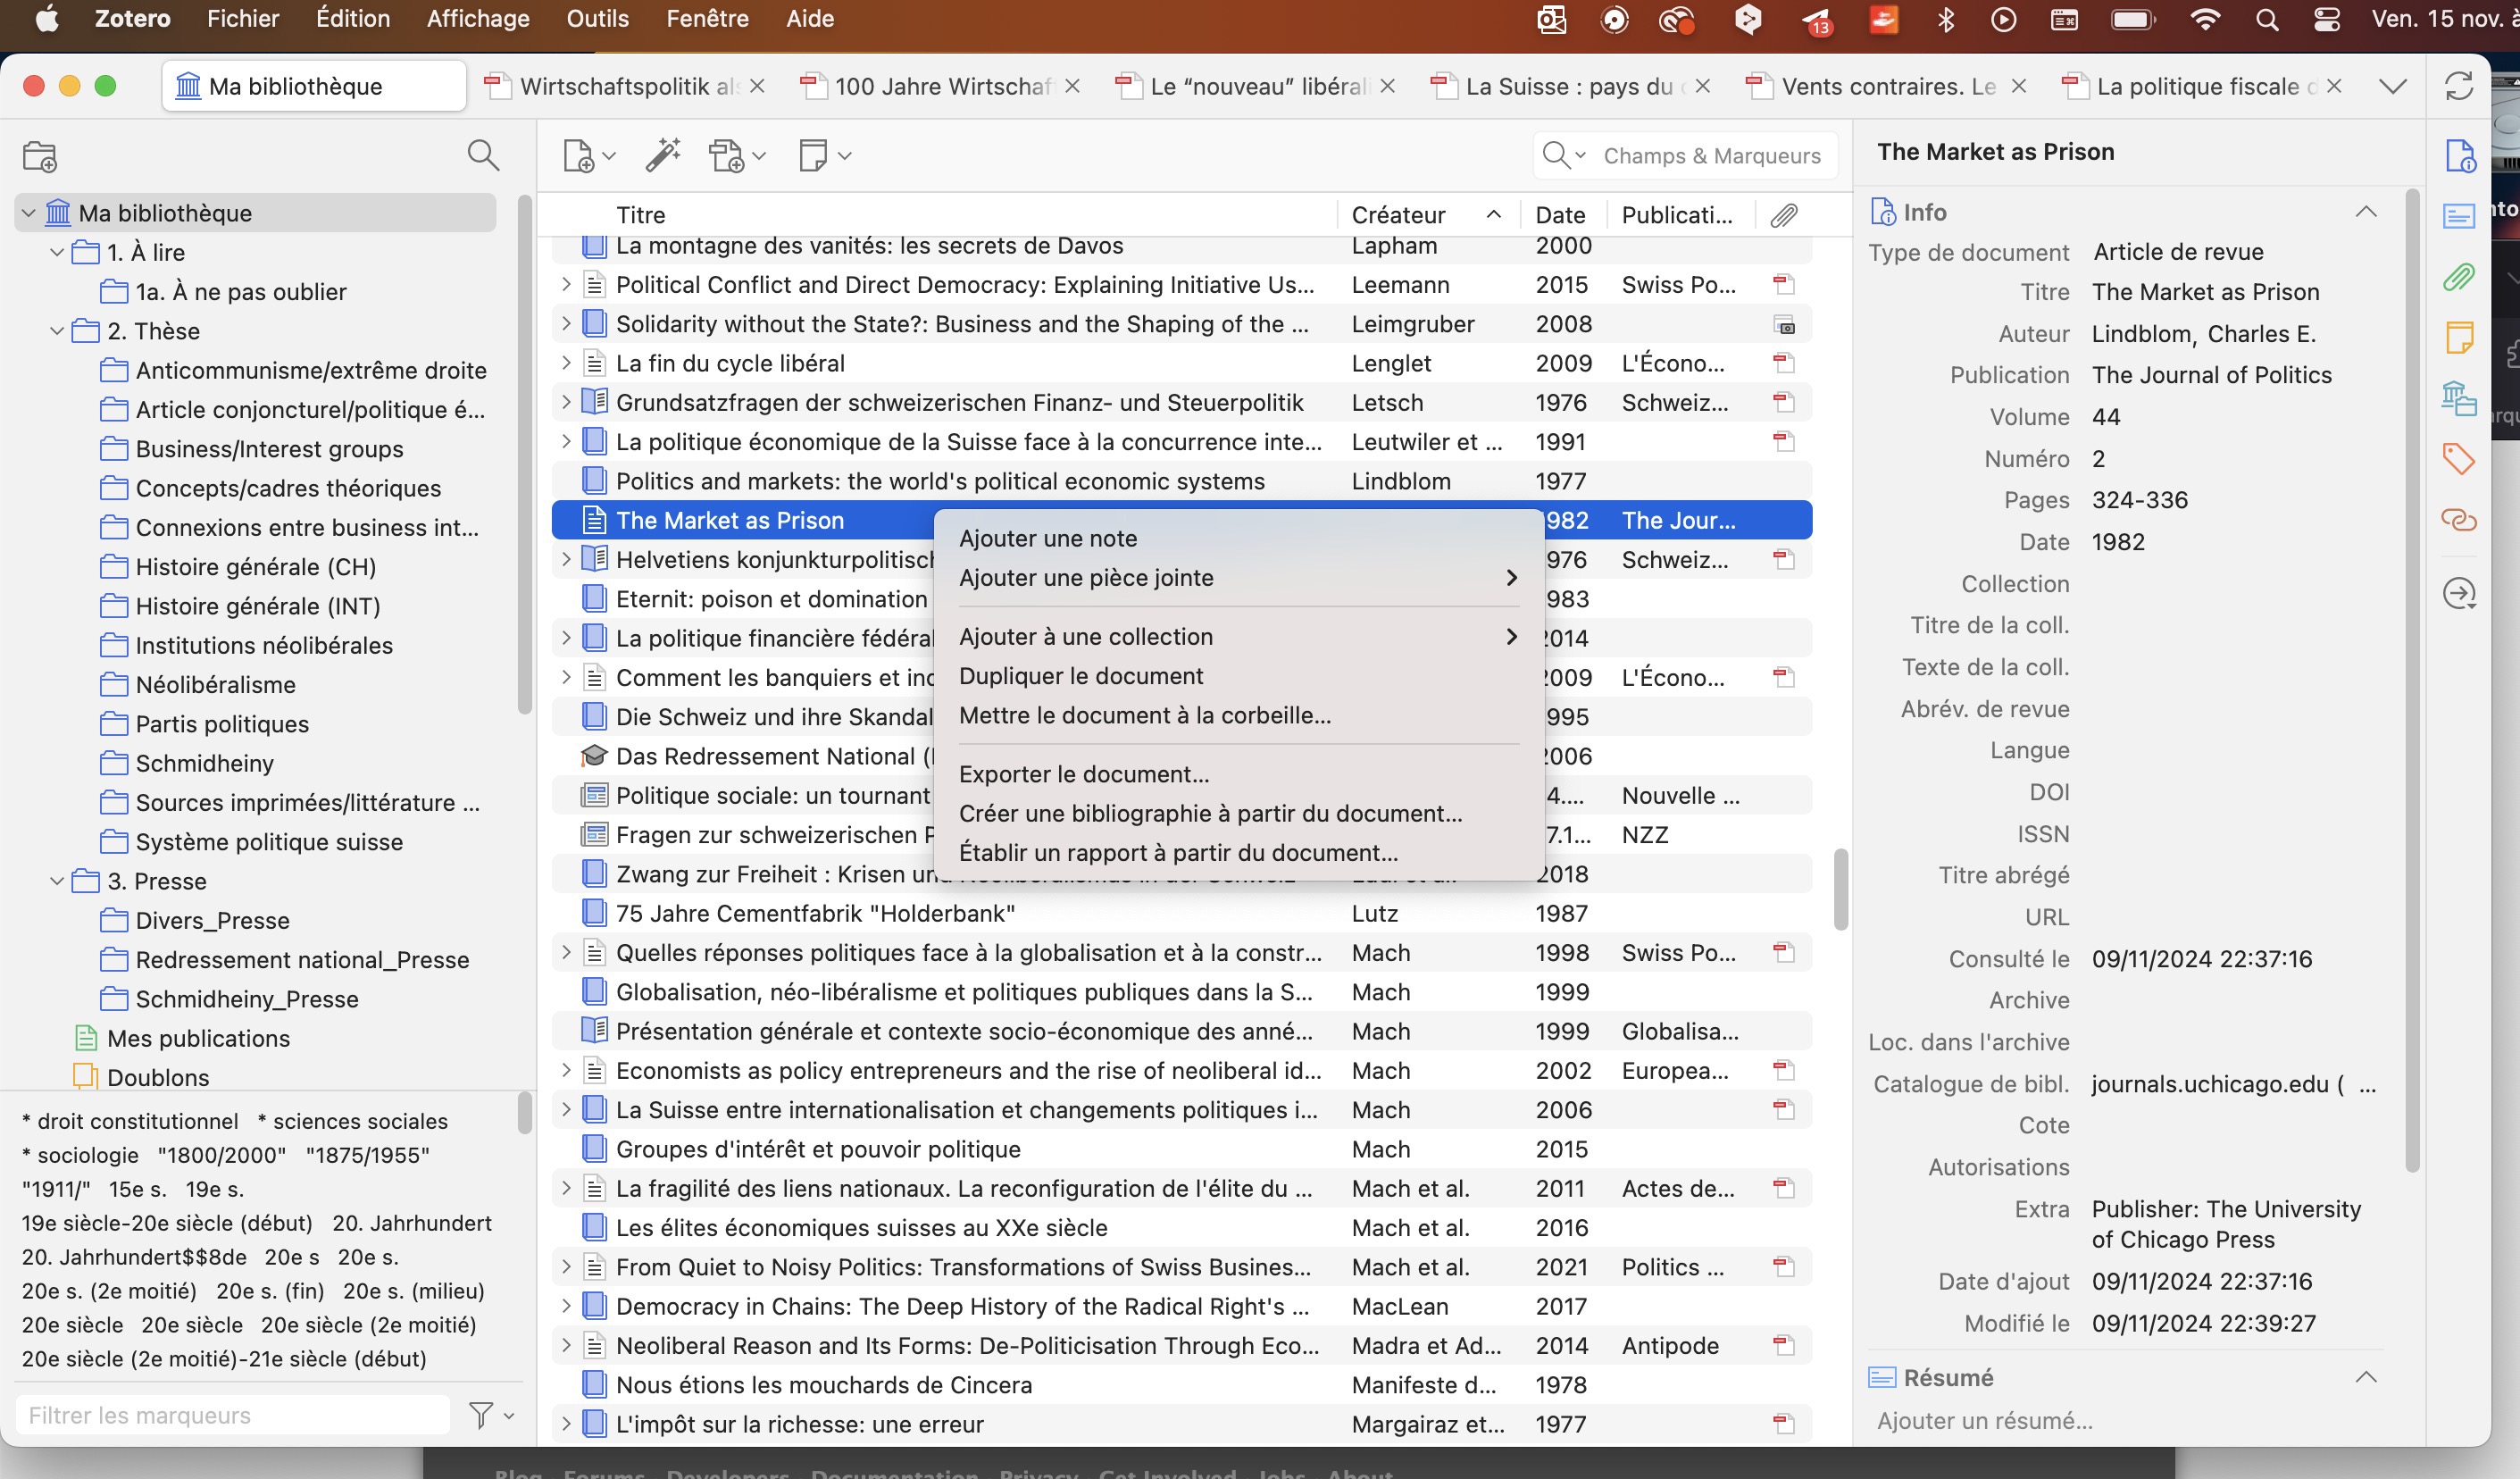Screen dimensions: 2520x1479
Task: Click the magic wand add-by-identifier icon
Action: [662, 155]
